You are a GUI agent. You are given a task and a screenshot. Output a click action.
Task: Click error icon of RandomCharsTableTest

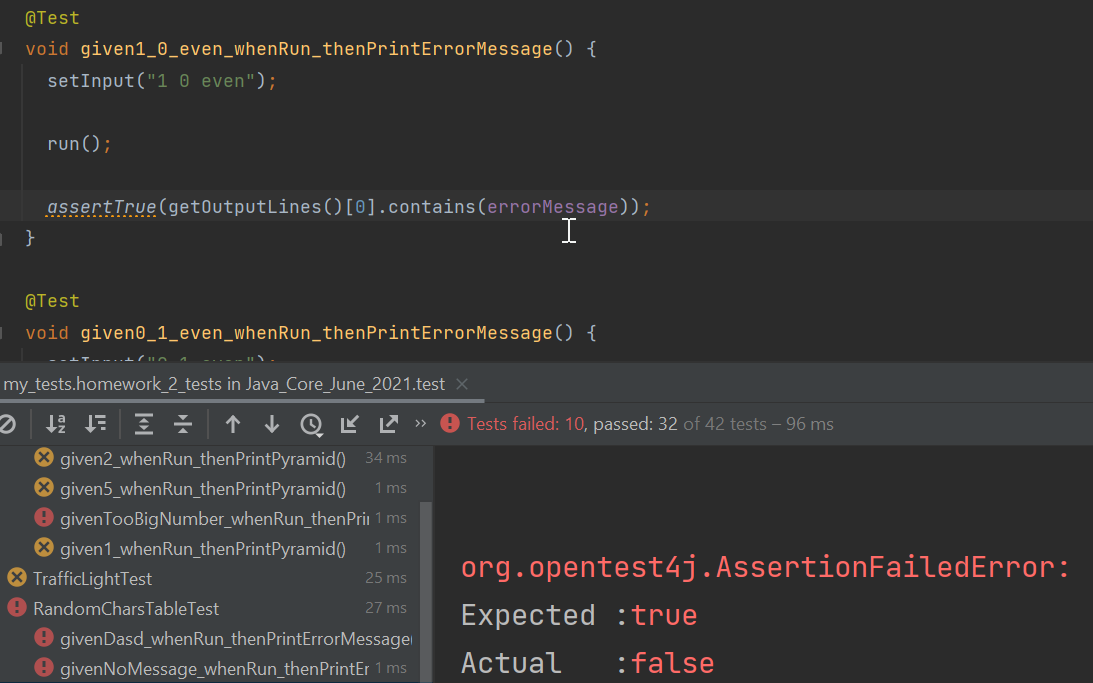[17, 607]
